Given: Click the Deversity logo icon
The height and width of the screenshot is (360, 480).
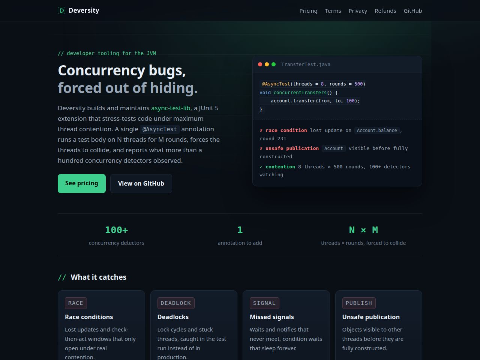Looking at the screenshot, I should click(x=61, y=11).
